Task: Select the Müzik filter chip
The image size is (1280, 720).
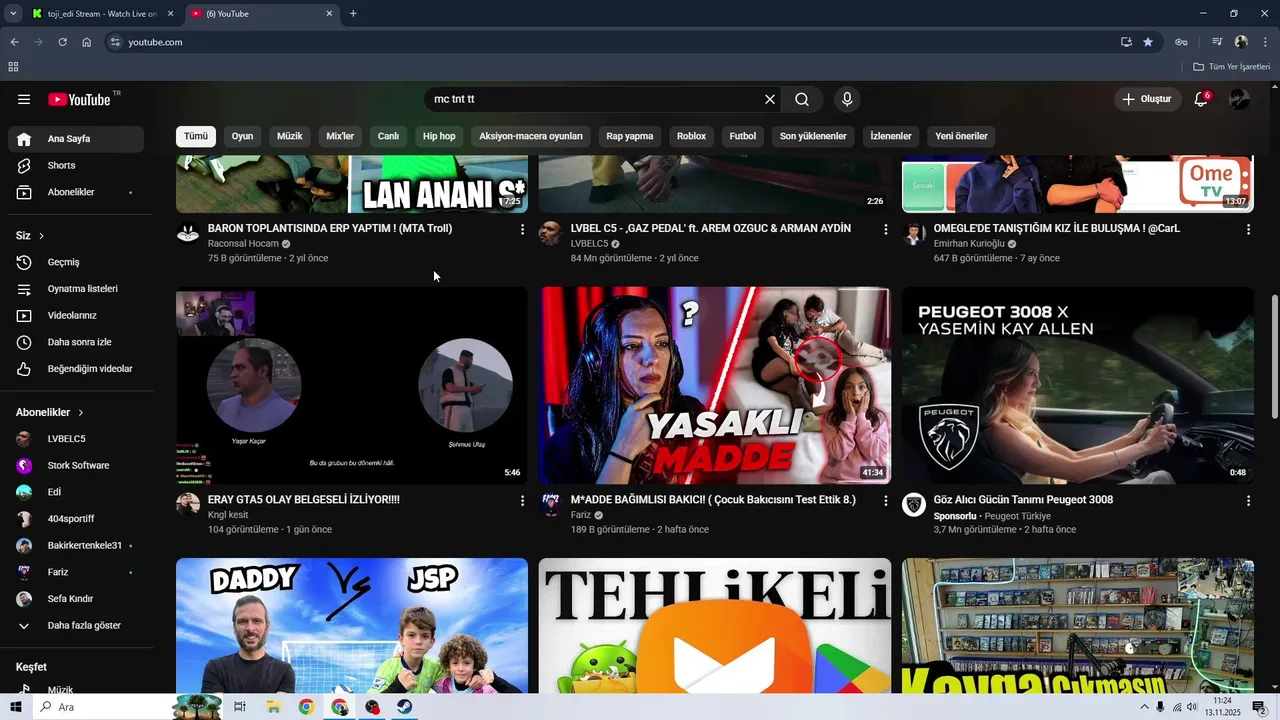Action: [289, 136]
